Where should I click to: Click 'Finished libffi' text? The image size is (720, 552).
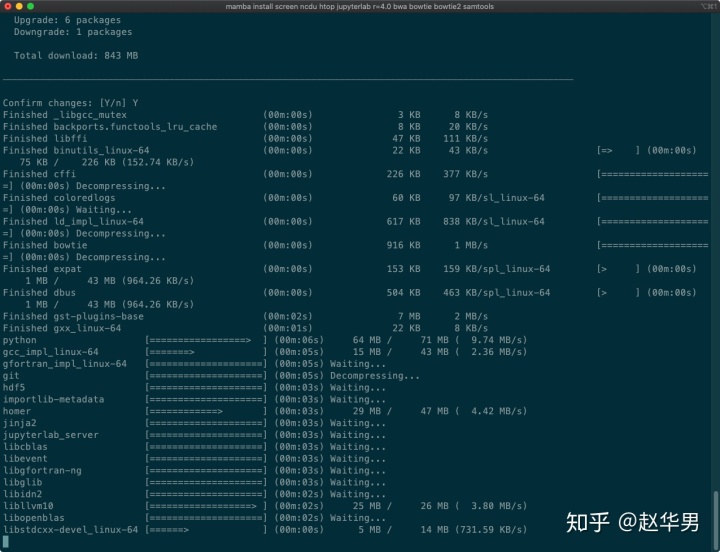pos(45,139)
